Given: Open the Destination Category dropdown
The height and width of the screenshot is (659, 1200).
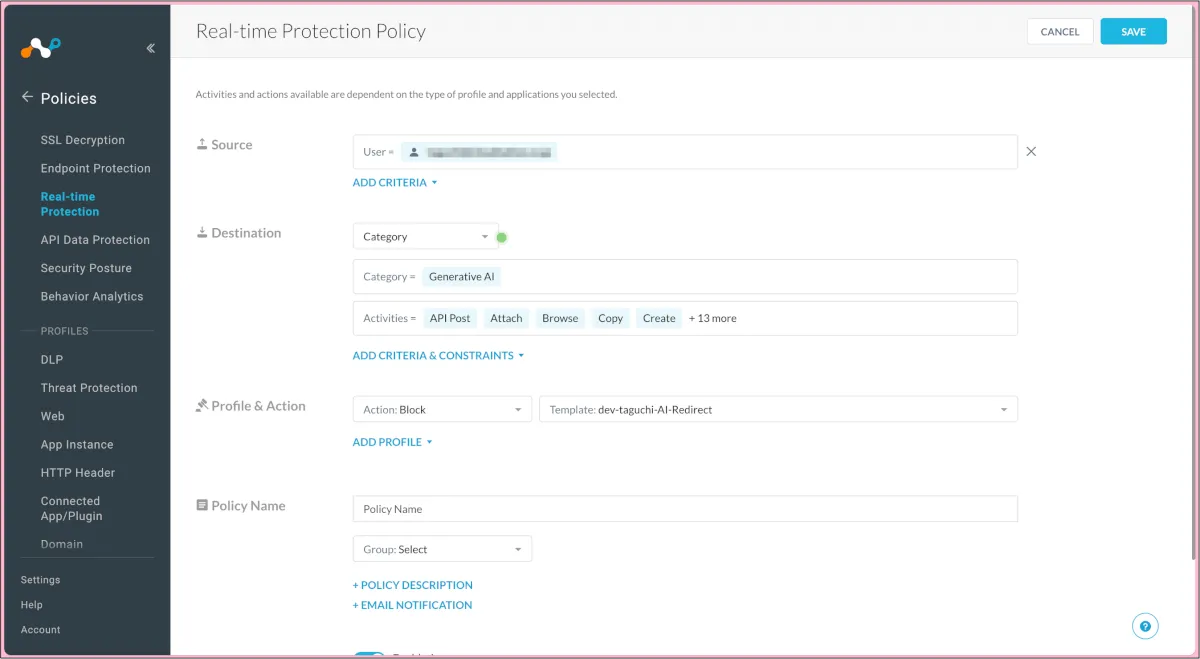Looking at the screenshot, I should pos(425,237).
